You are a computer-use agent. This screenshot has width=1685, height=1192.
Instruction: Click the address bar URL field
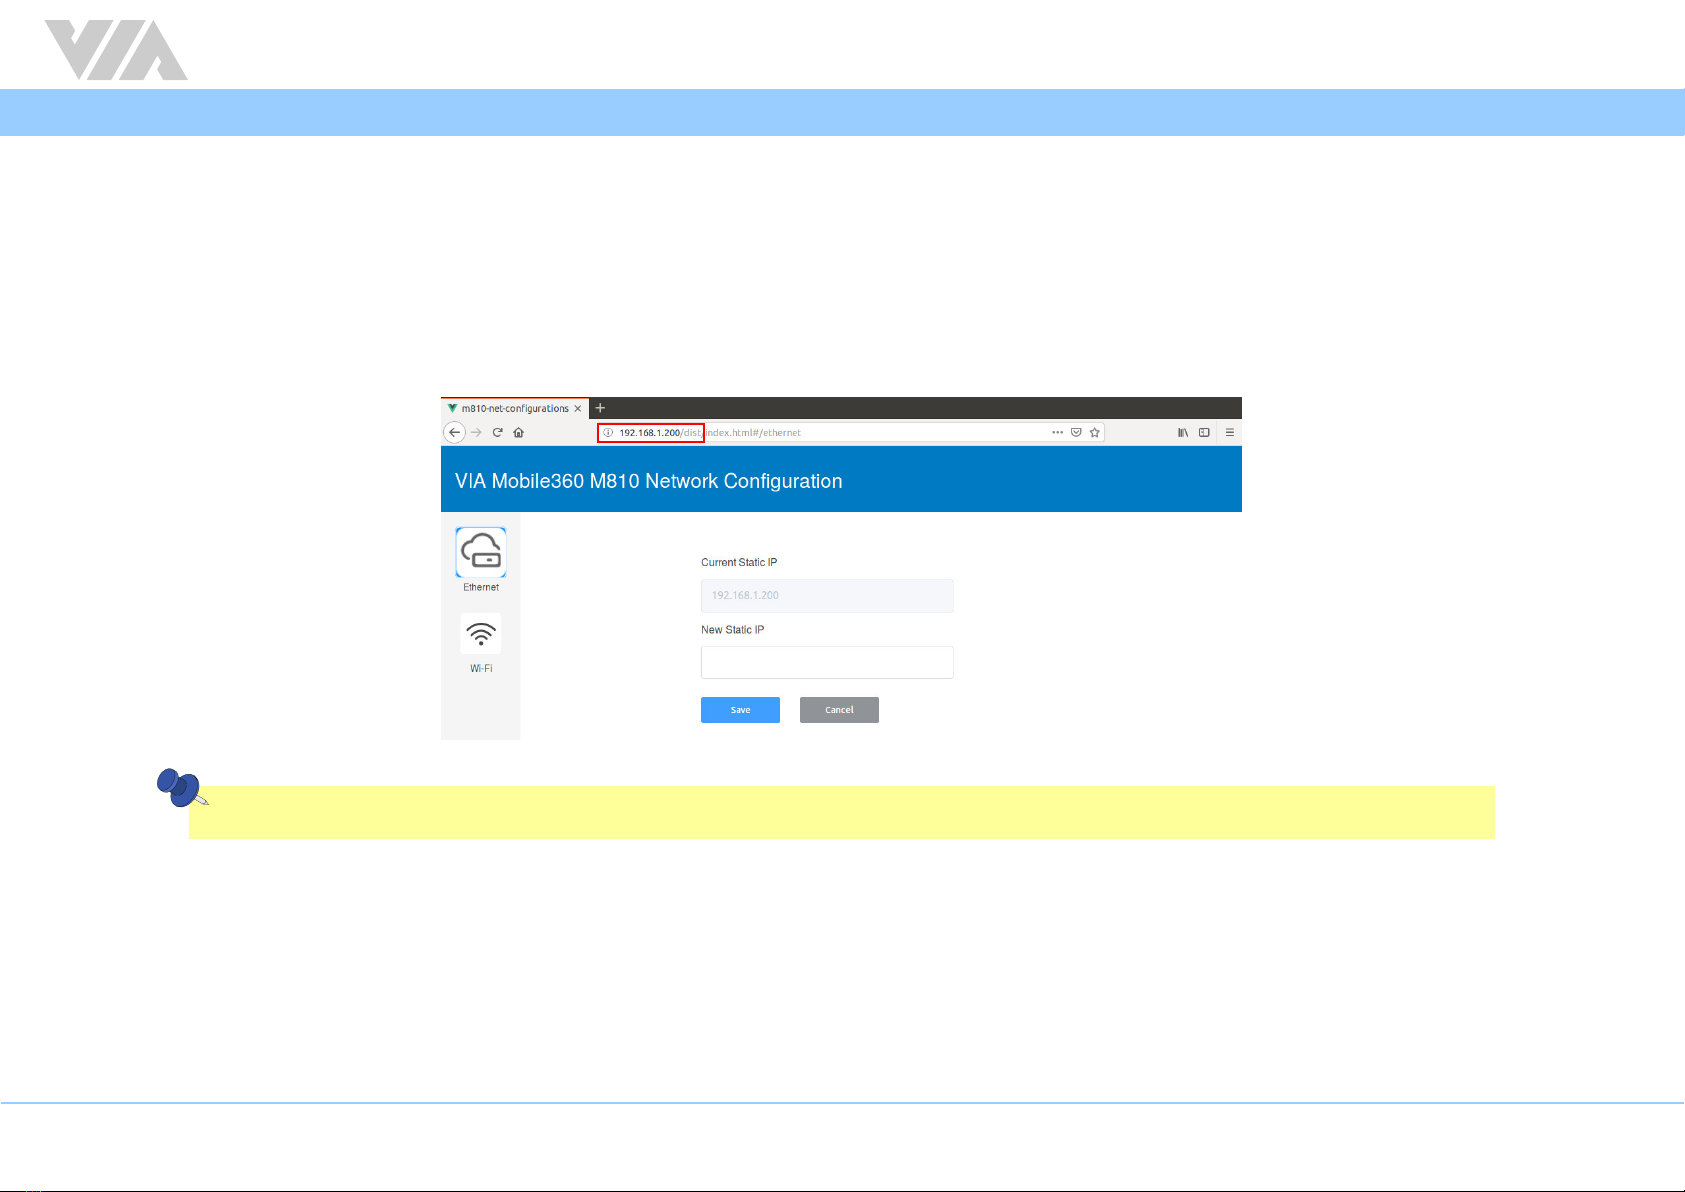pos(850,433)
